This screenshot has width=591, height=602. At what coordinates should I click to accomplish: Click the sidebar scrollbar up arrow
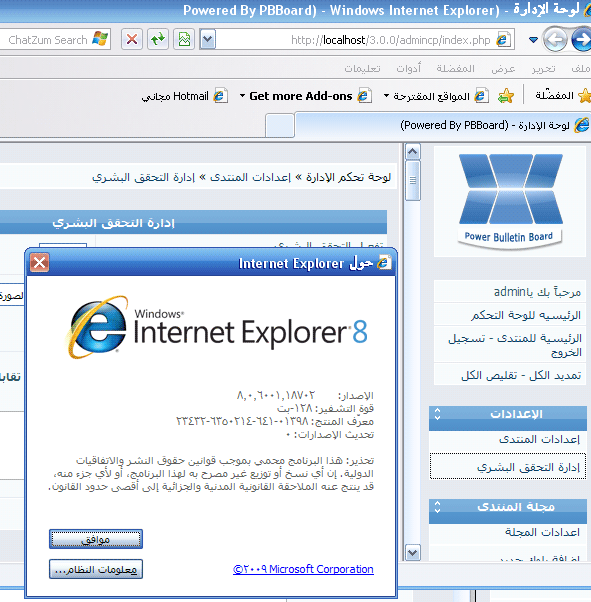(x=413, y=152)
